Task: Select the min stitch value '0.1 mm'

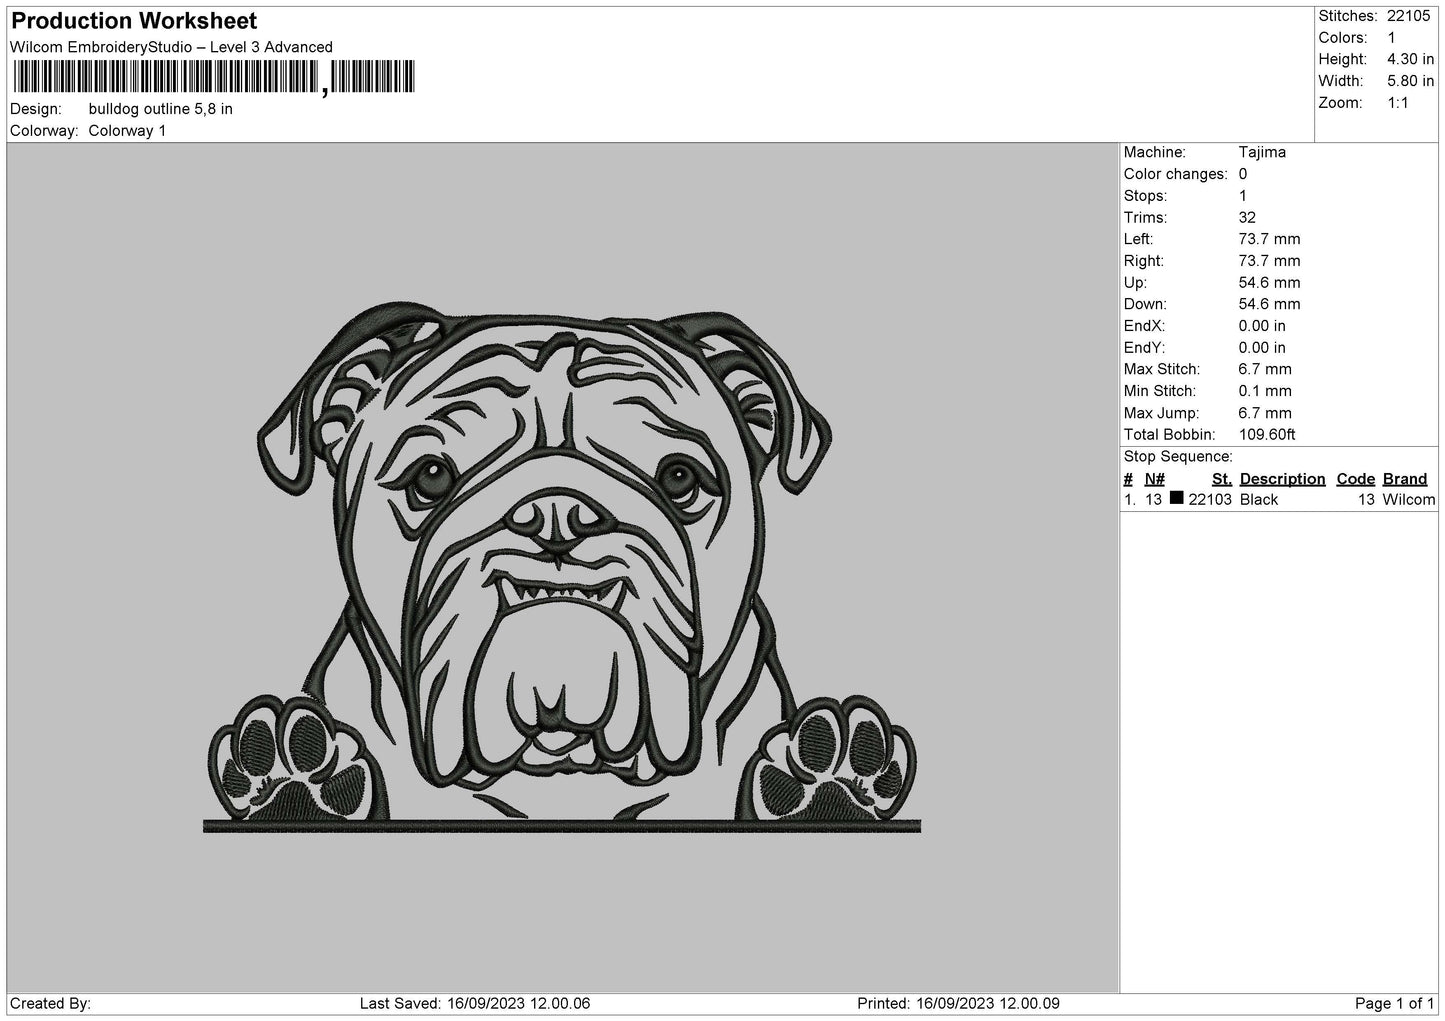Action: pos(1265,391)
